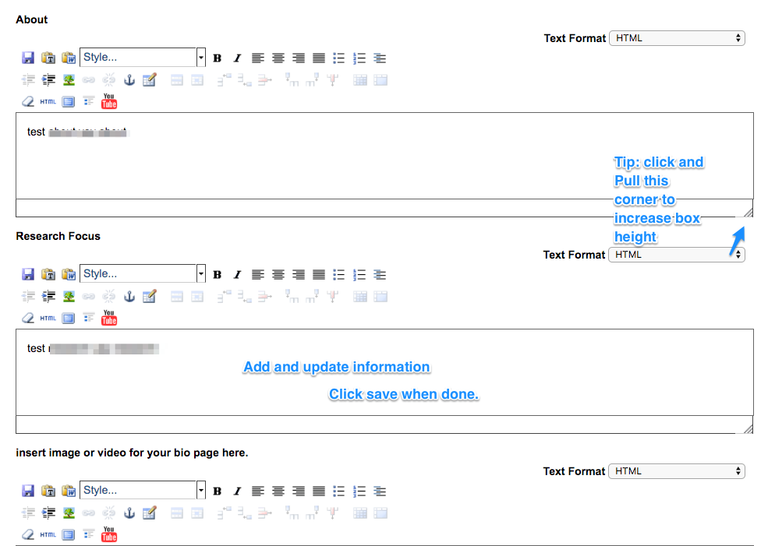The image size is (768, 546).
Task: Toggle italic in Research Focus toolbar
Action: click(237, 275)
